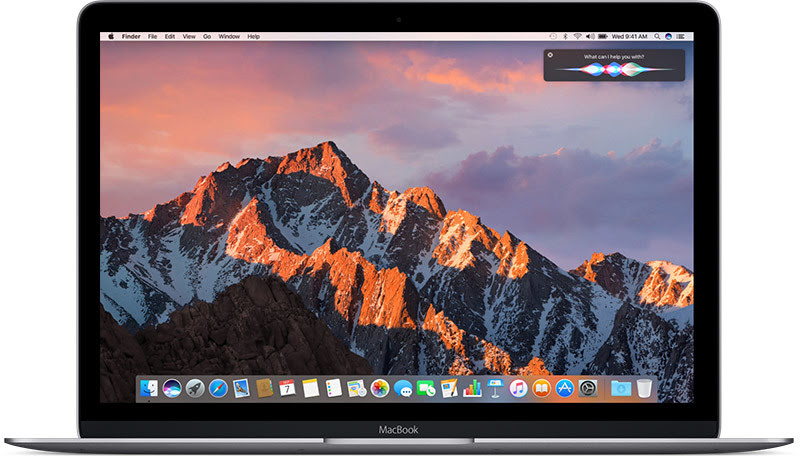Open Numbers bar chart icon in Dock
The height and width of the screenshot is (457, 800).
click(x=472, y=389)
